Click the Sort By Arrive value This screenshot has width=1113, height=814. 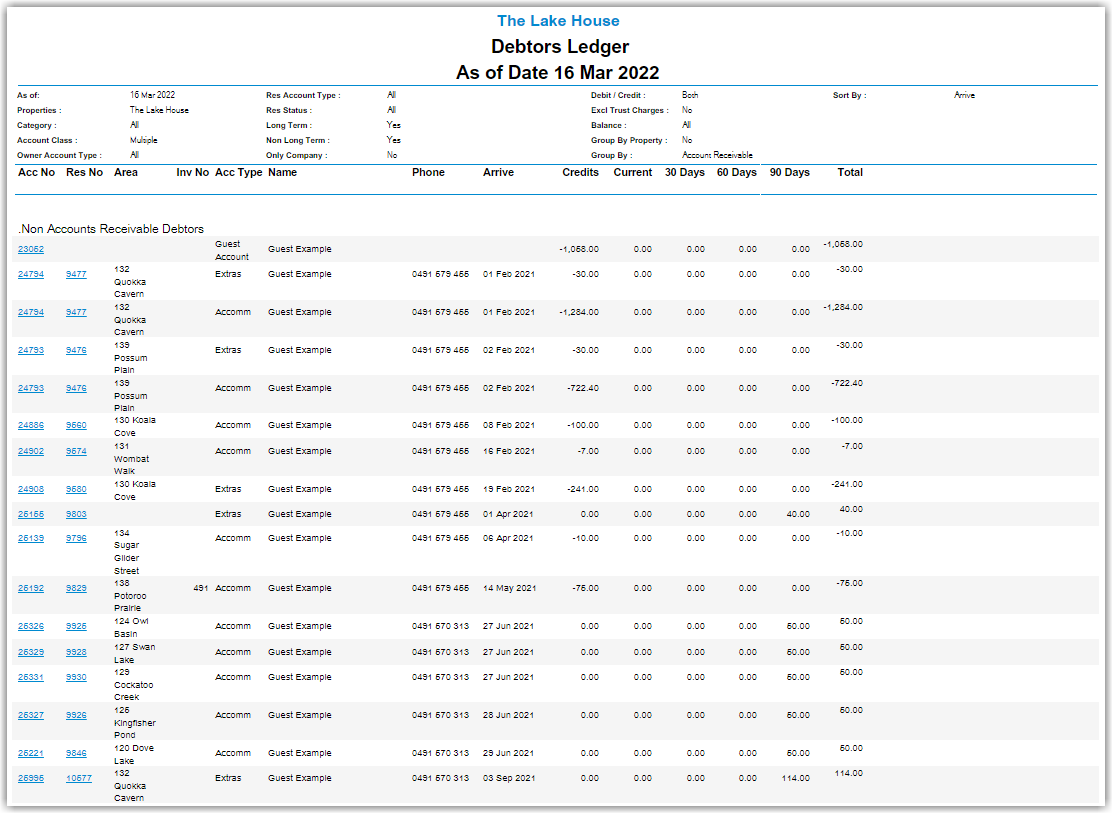pyautogui.click(x=964, y=95)
